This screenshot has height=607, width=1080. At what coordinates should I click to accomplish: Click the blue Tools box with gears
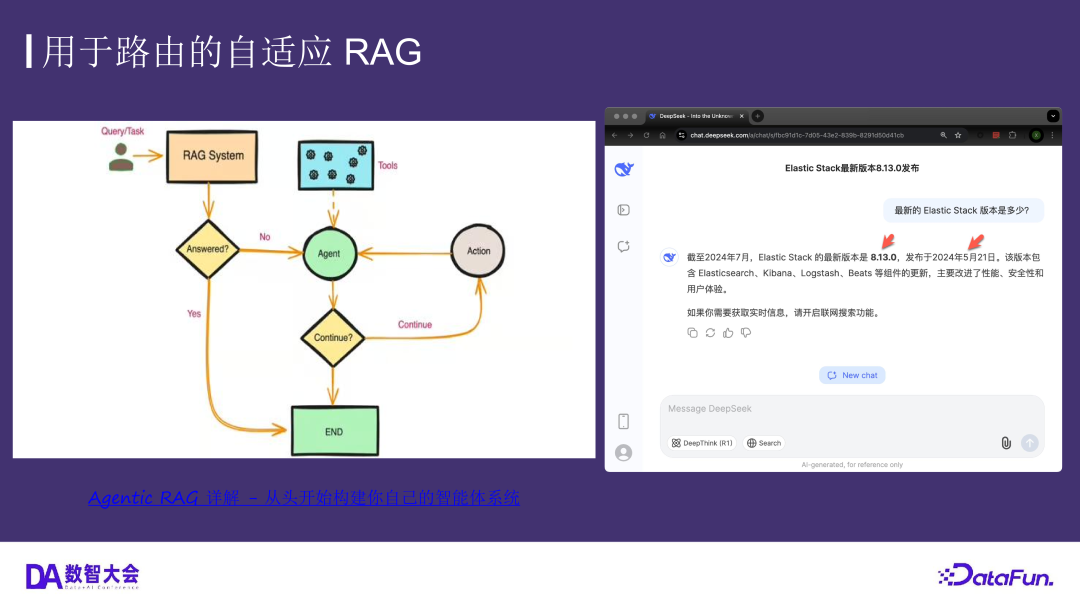coord(336,165)
